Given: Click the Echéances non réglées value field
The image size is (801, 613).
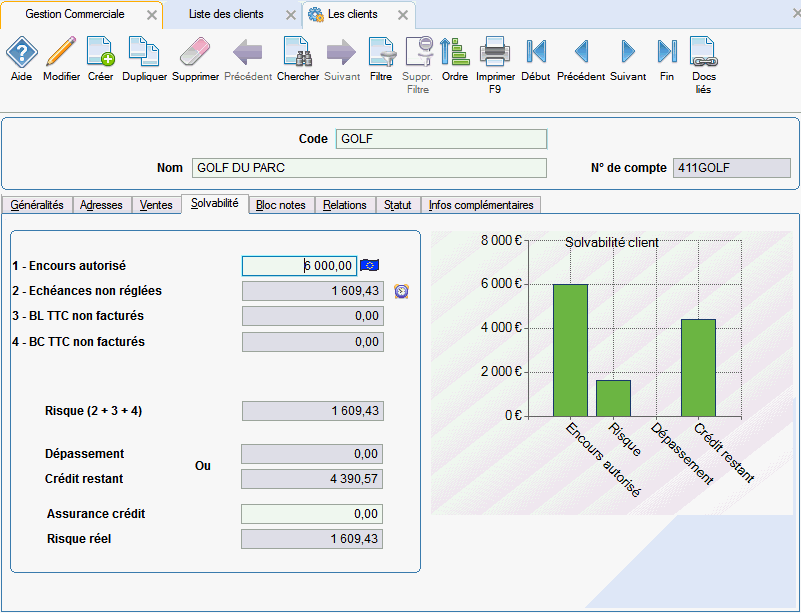Looking at the screenshot, I should coord(313,291).
